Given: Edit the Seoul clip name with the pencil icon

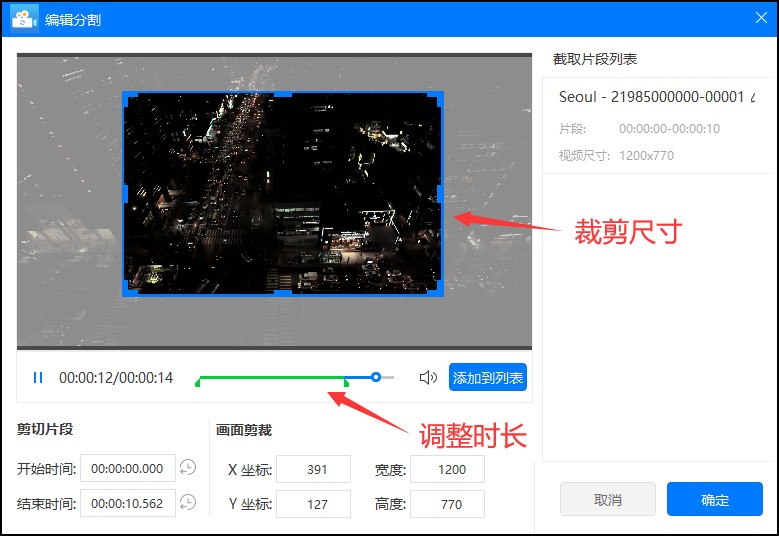Looking at the screenshot, I should (754, 97).
